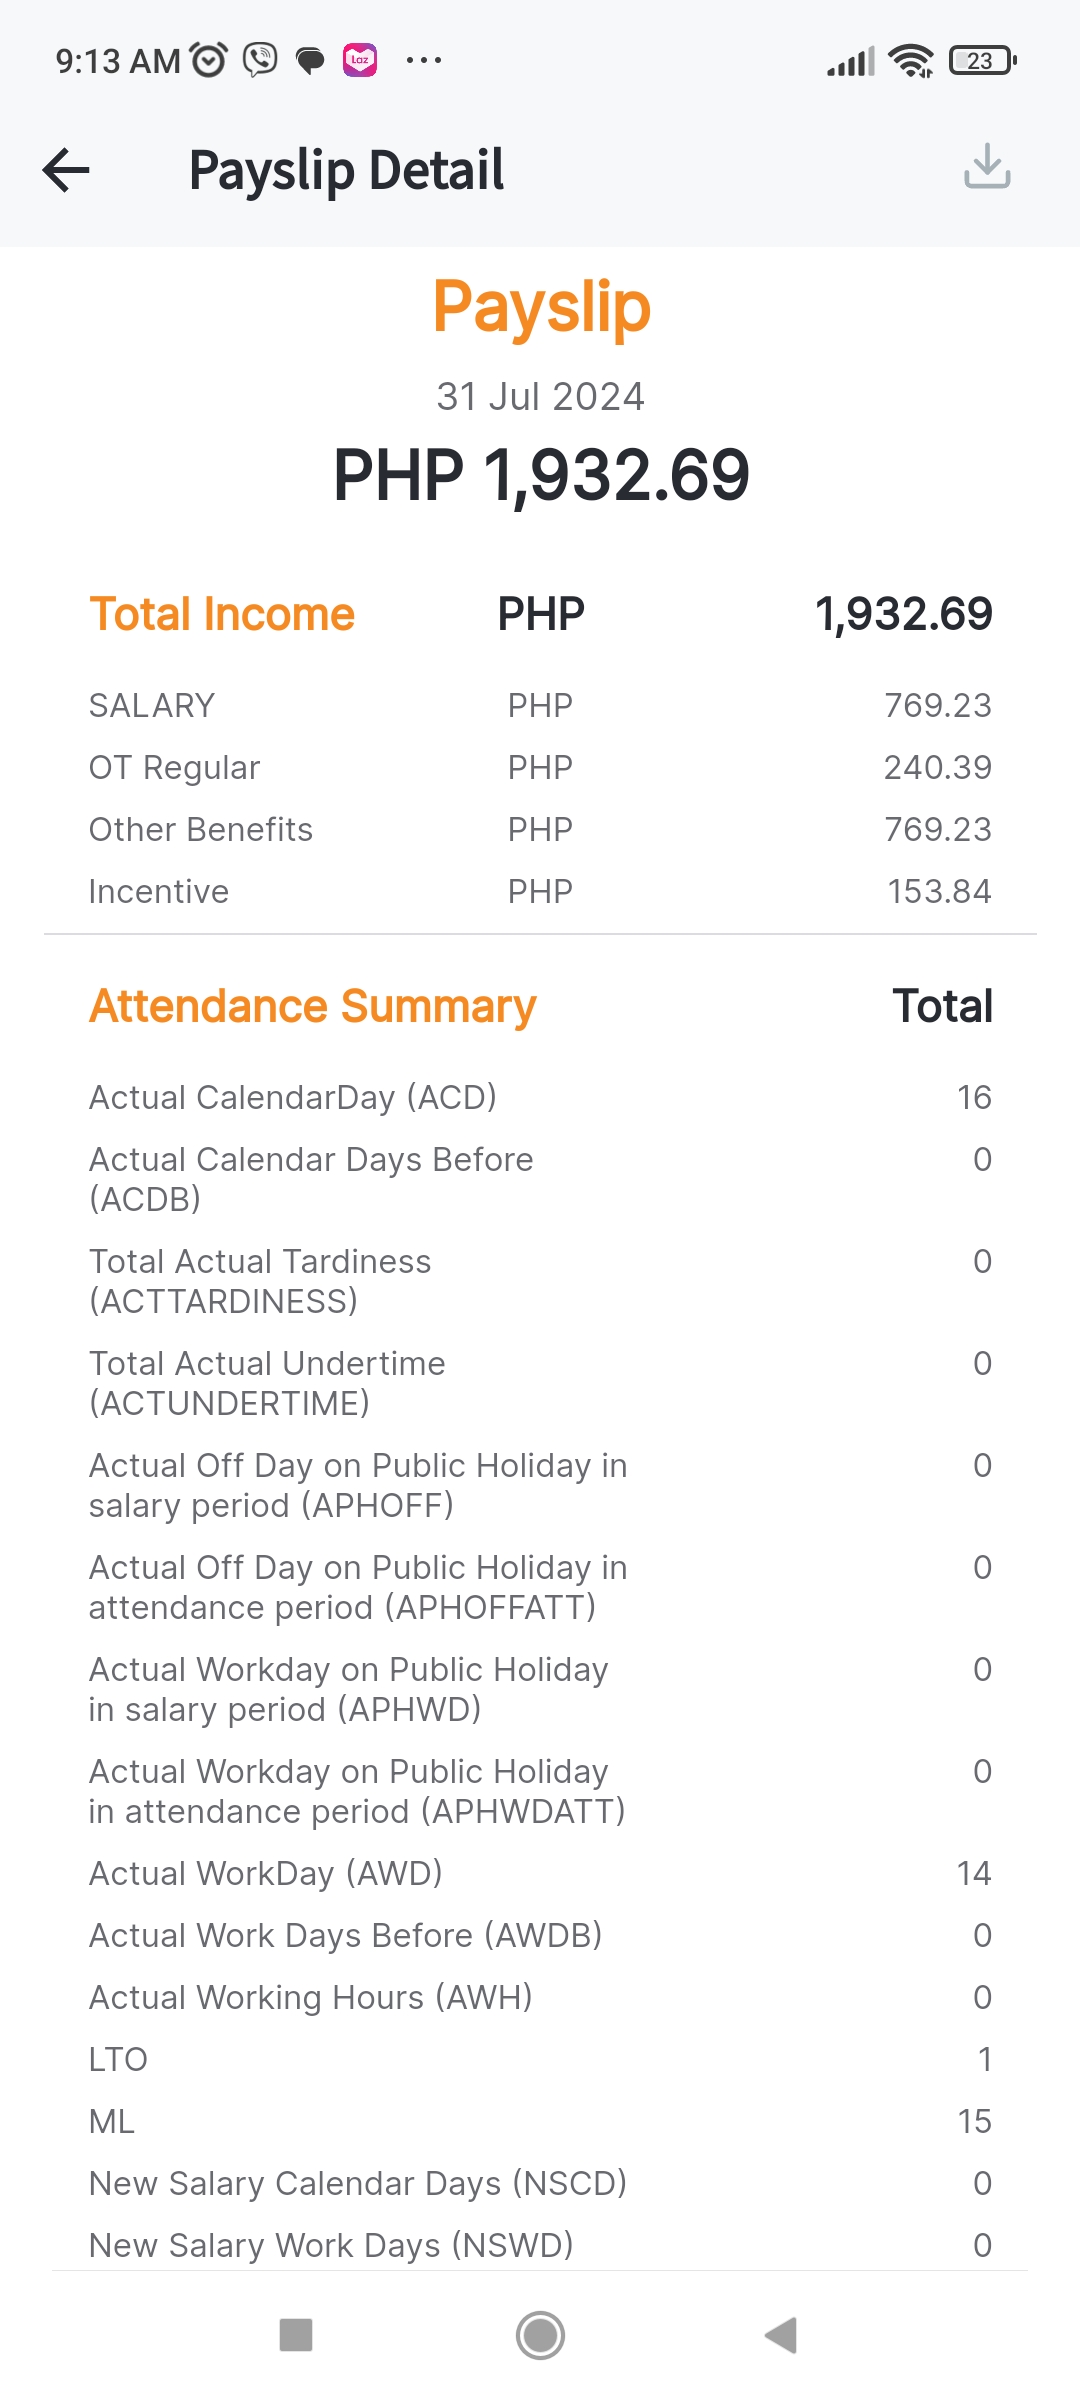This screenshot has width=1080, height=2400.
Task: Tap the back arrow in the header
Action: pos(67,169)
